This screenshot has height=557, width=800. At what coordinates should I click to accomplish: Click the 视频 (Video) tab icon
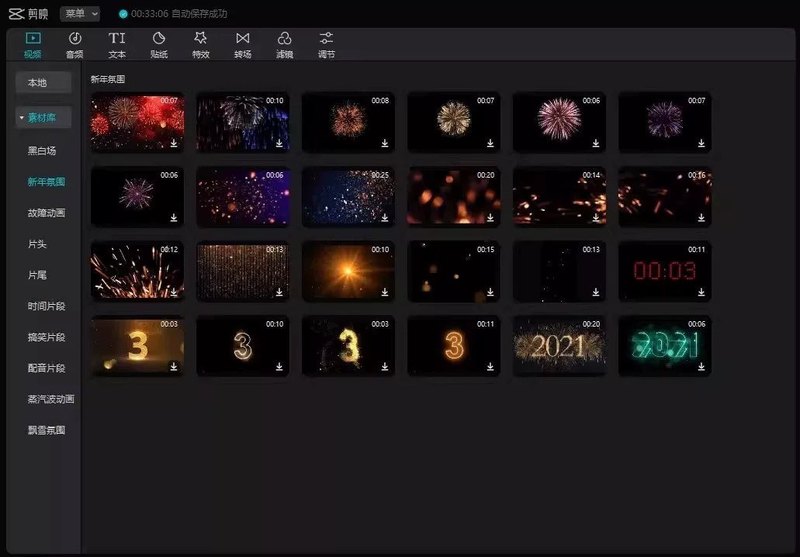tap(33, 39)
